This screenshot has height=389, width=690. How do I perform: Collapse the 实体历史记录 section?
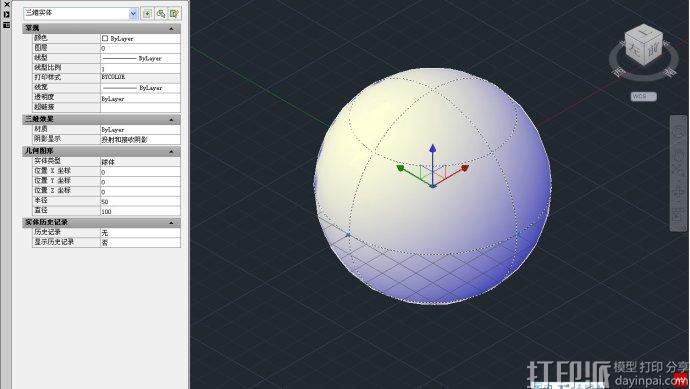171,223
